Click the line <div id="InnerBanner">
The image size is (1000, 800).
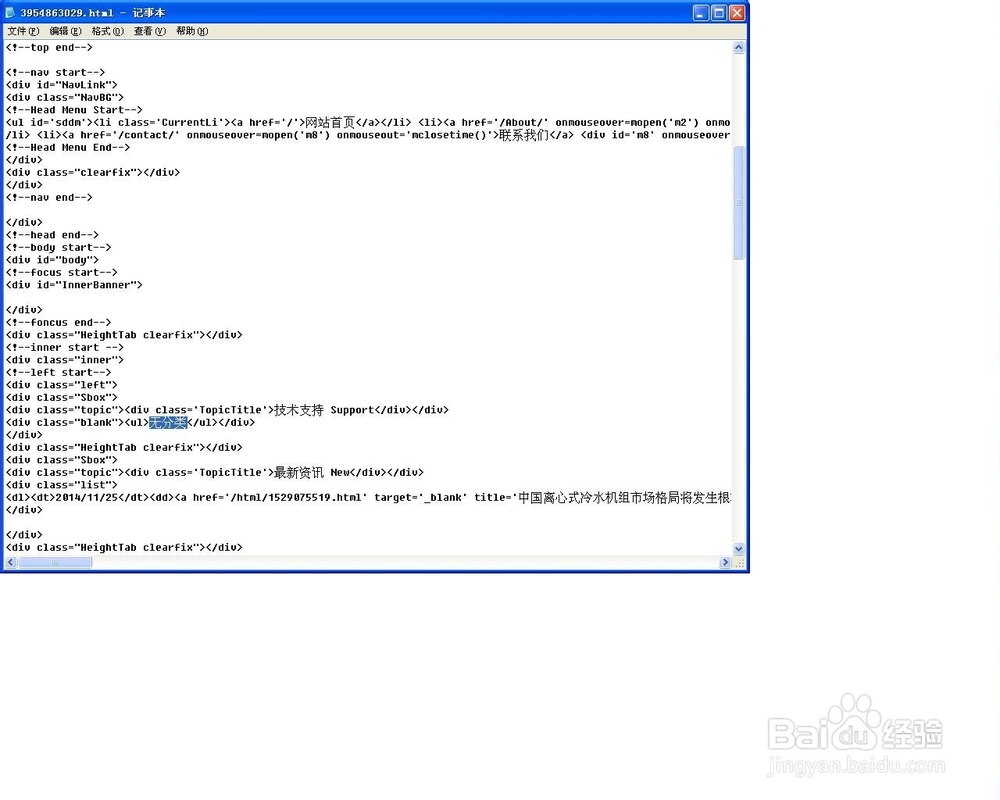click(x=74, y=285)
